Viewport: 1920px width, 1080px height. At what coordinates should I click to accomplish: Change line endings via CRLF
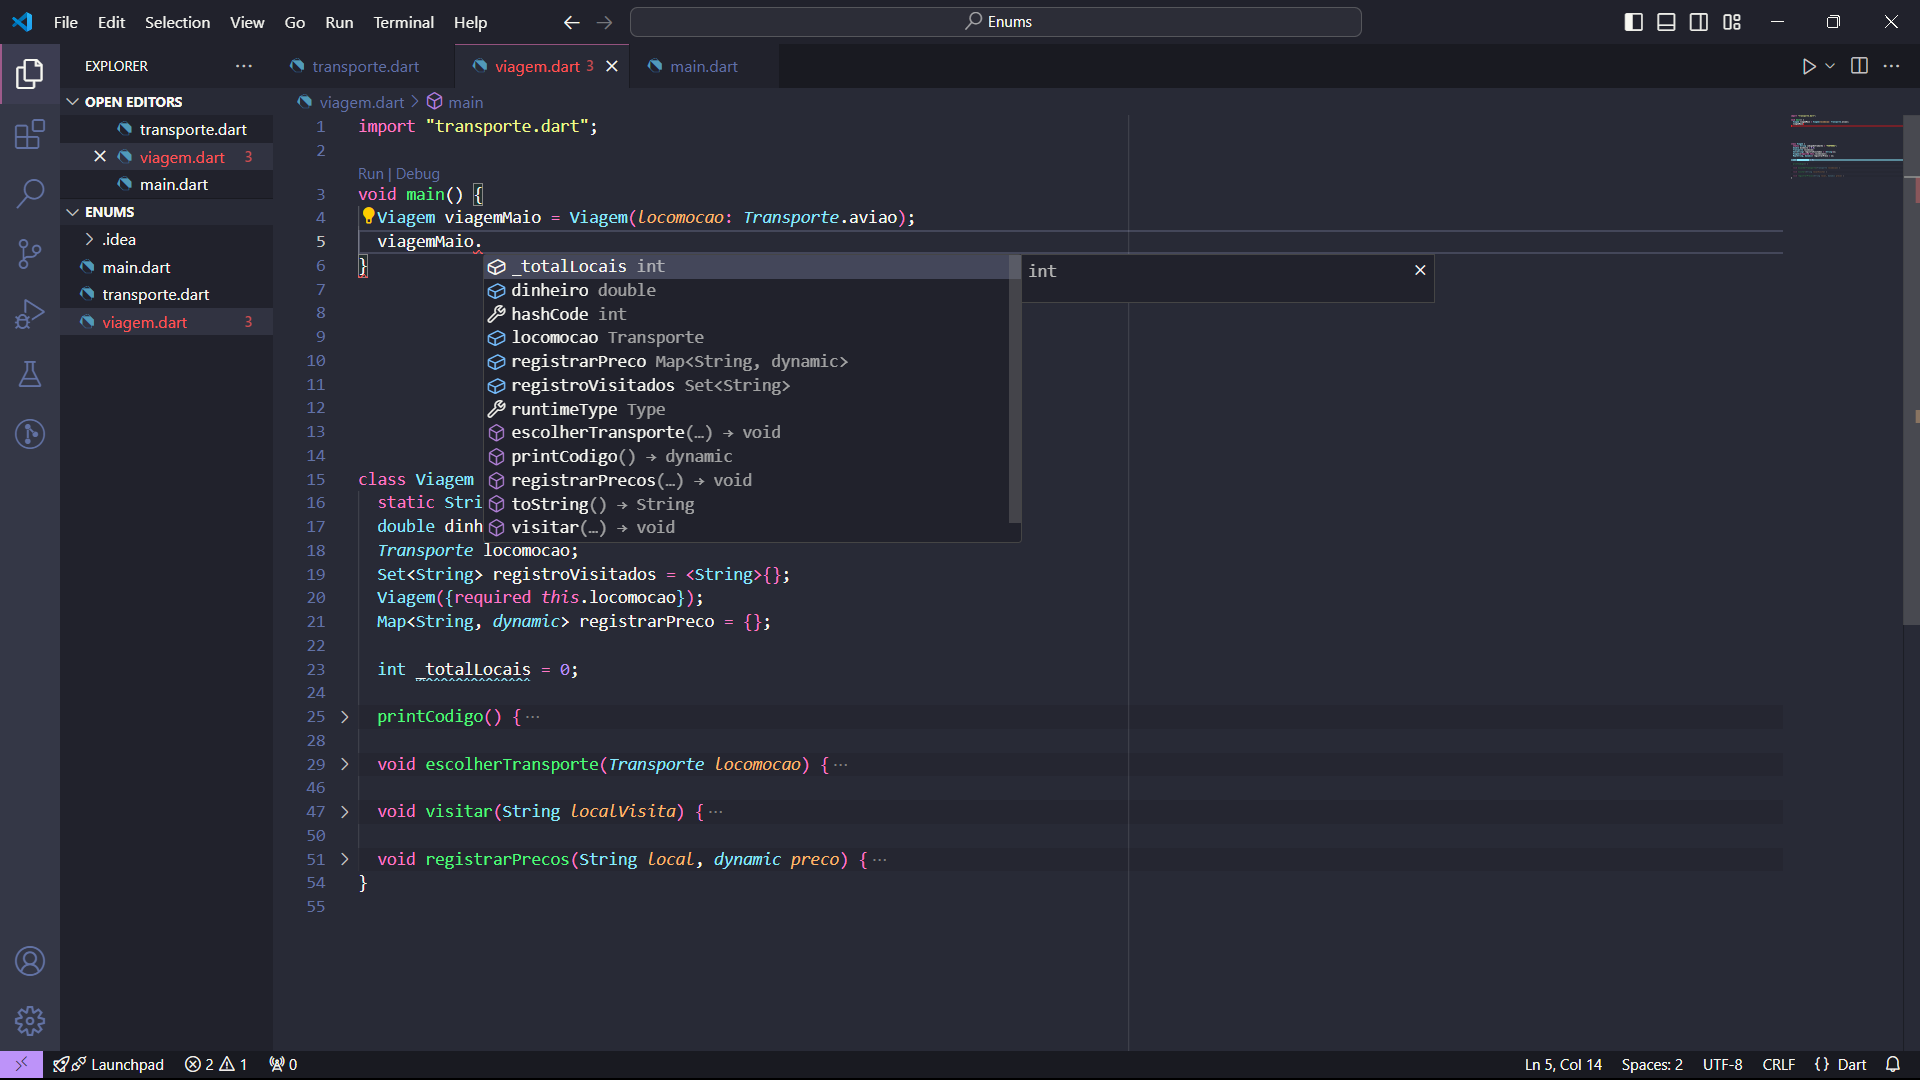(x=1778, y=1064)
